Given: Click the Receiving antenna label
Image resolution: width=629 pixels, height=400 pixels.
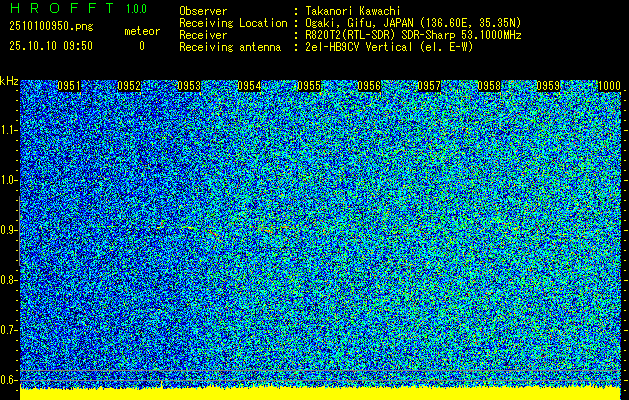Looking at the screenshot, I should [x=230, y=47].
